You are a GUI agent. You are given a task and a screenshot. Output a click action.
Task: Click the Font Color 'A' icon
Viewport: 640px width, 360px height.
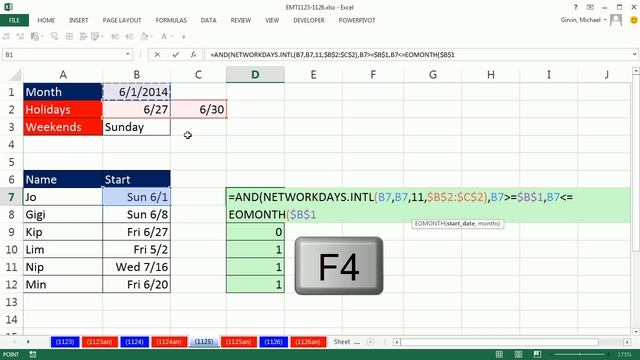(x=164, y=36)
